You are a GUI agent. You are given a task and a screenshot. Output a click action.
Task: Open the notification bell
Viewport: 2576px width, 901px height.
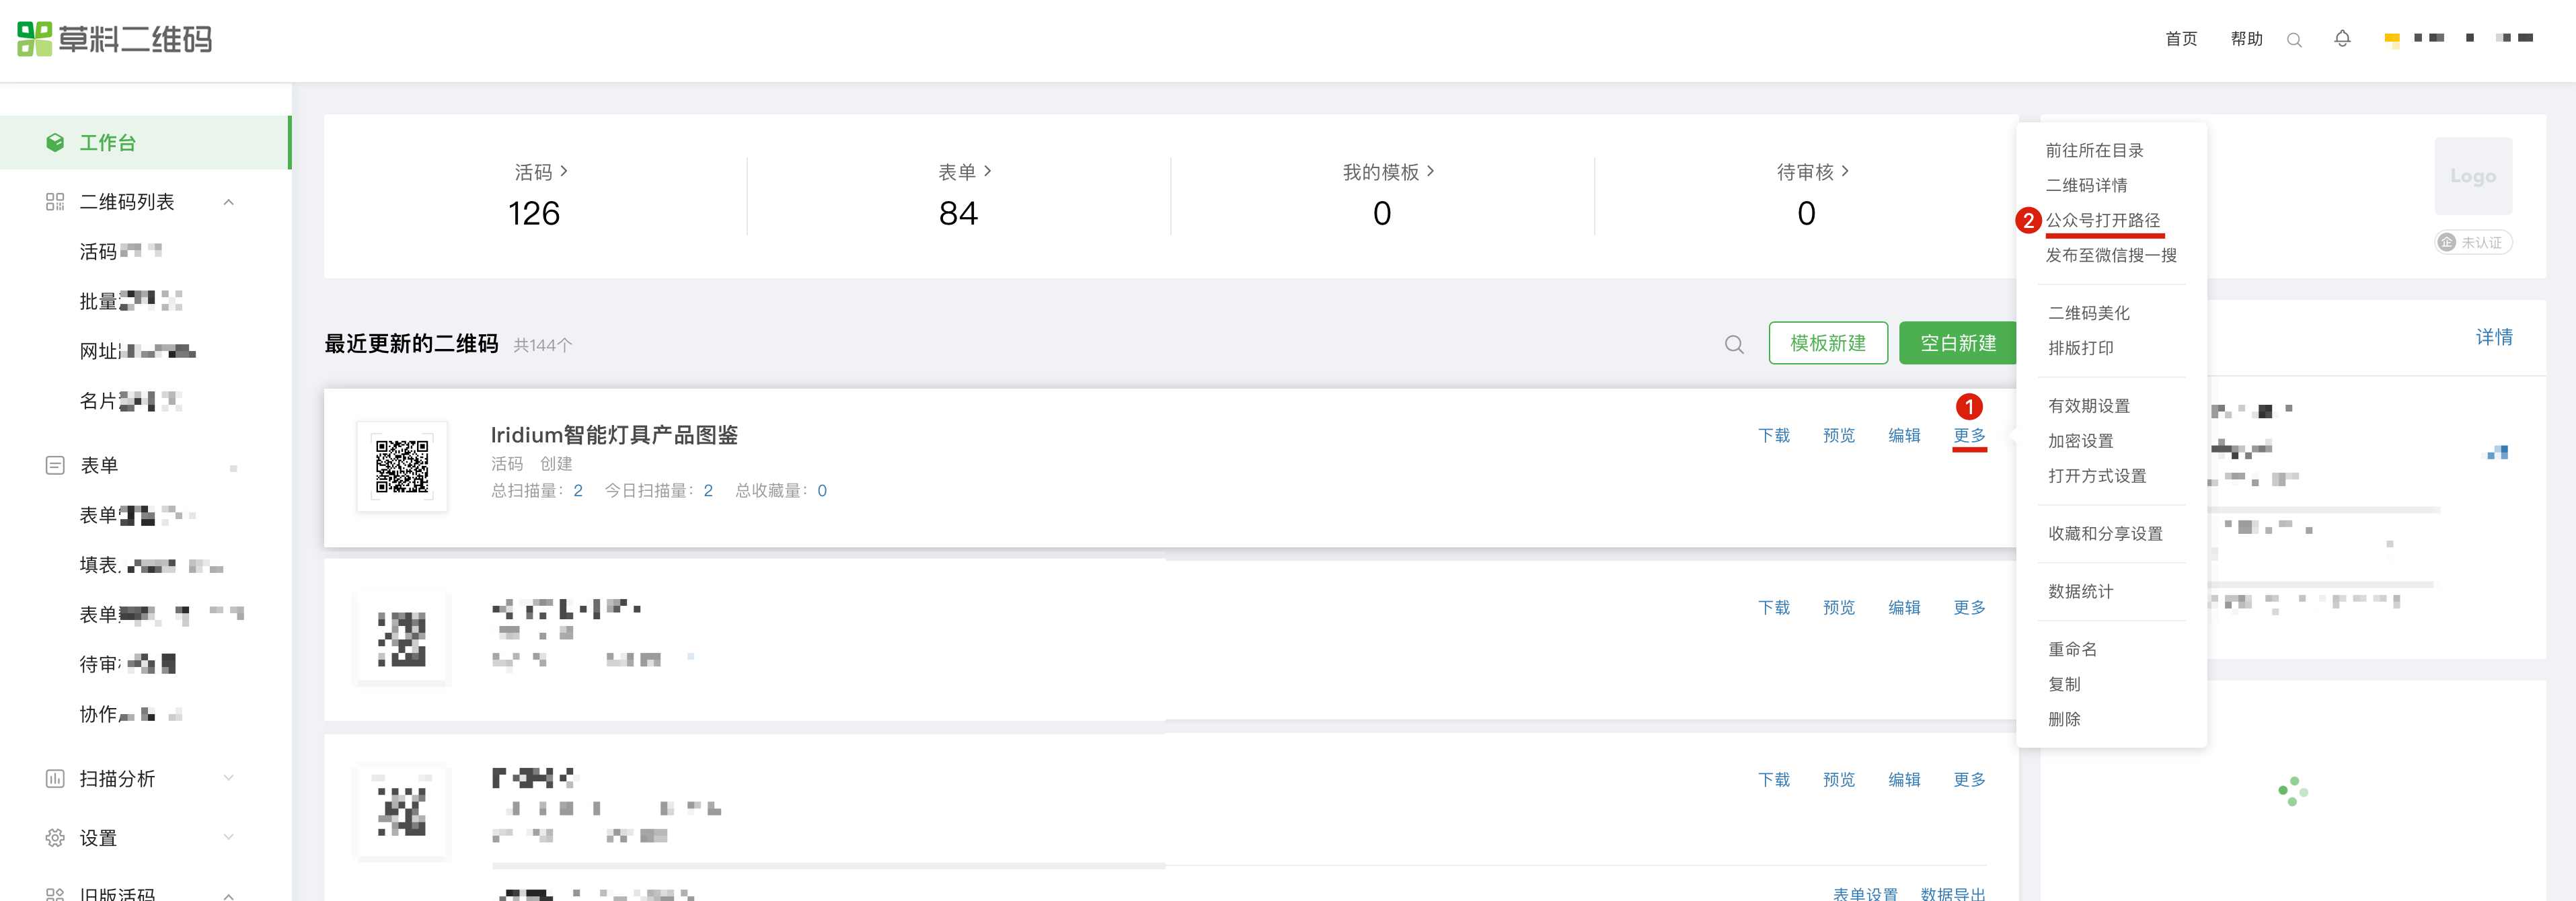pyautogui.click(x=2342, y=39)
